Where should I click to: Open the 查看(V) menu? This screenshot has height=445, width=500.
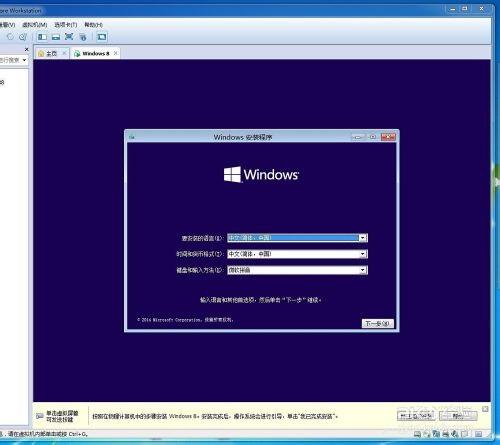coord(7,25)
